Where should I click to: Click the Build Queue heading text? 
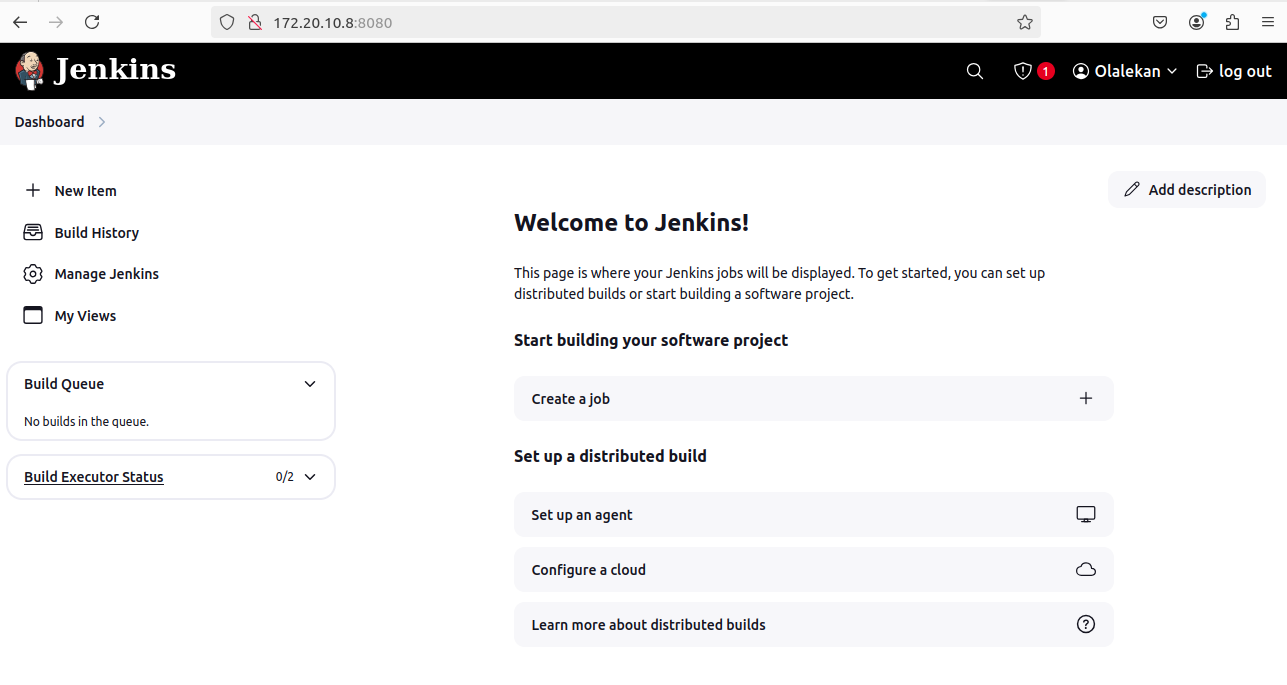64,384
